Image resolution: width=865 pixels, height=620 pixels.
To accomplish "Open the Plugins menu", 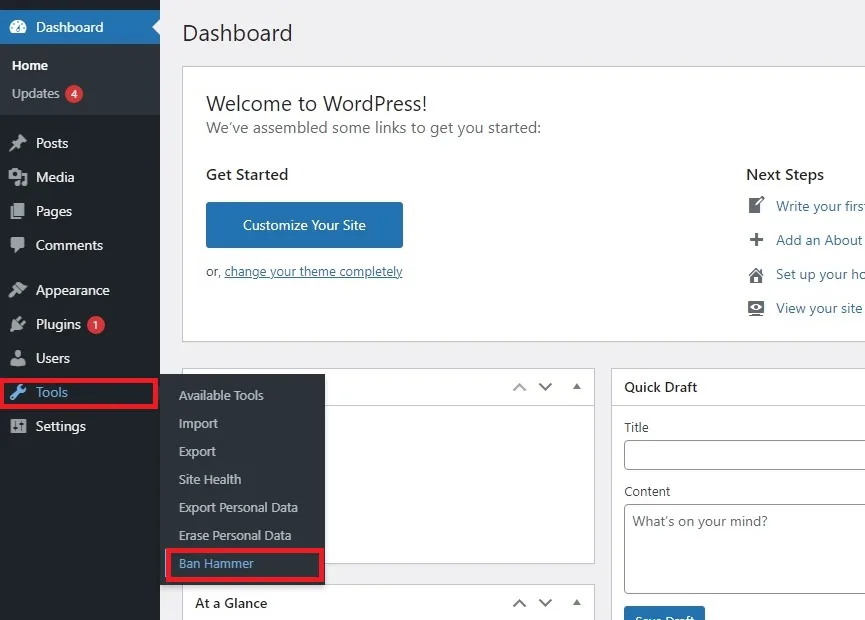I will [x=80, y=324].
